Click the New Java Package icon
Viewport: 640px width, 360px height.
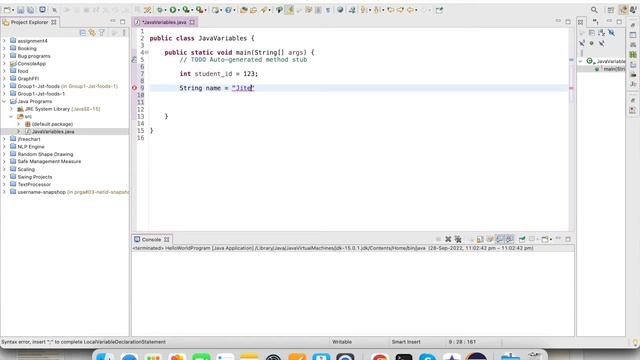point(215,10)
